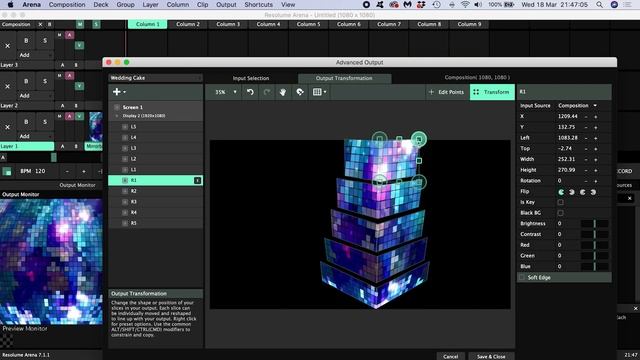Increase the X value with plus
The width and height of the screenshot is (640, 360).
(x=596, y=117)
